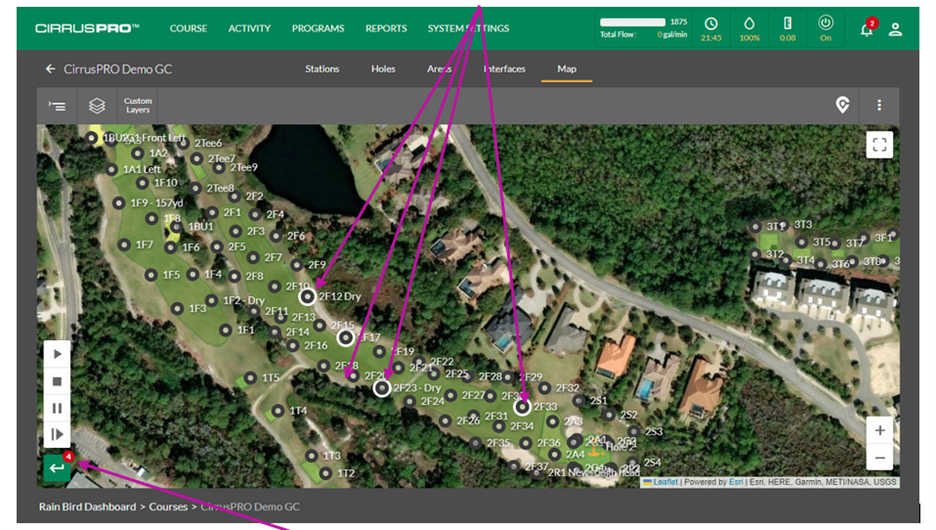Click the CirrusPRO logo
This screenshot has height=530, width=936.
pyautogui.click(x=87, y=28)
